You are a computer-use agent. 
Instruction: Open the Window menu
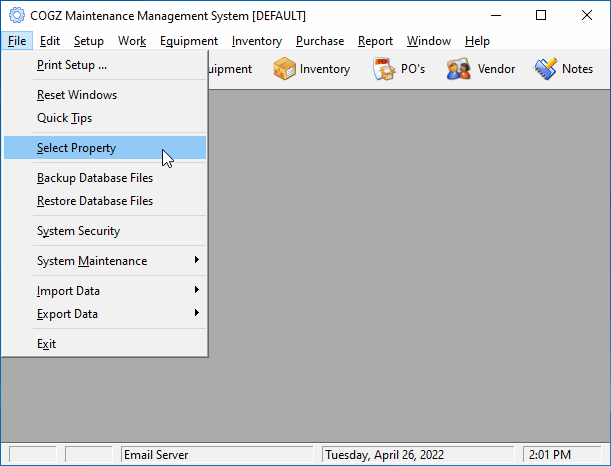point(429,41)
